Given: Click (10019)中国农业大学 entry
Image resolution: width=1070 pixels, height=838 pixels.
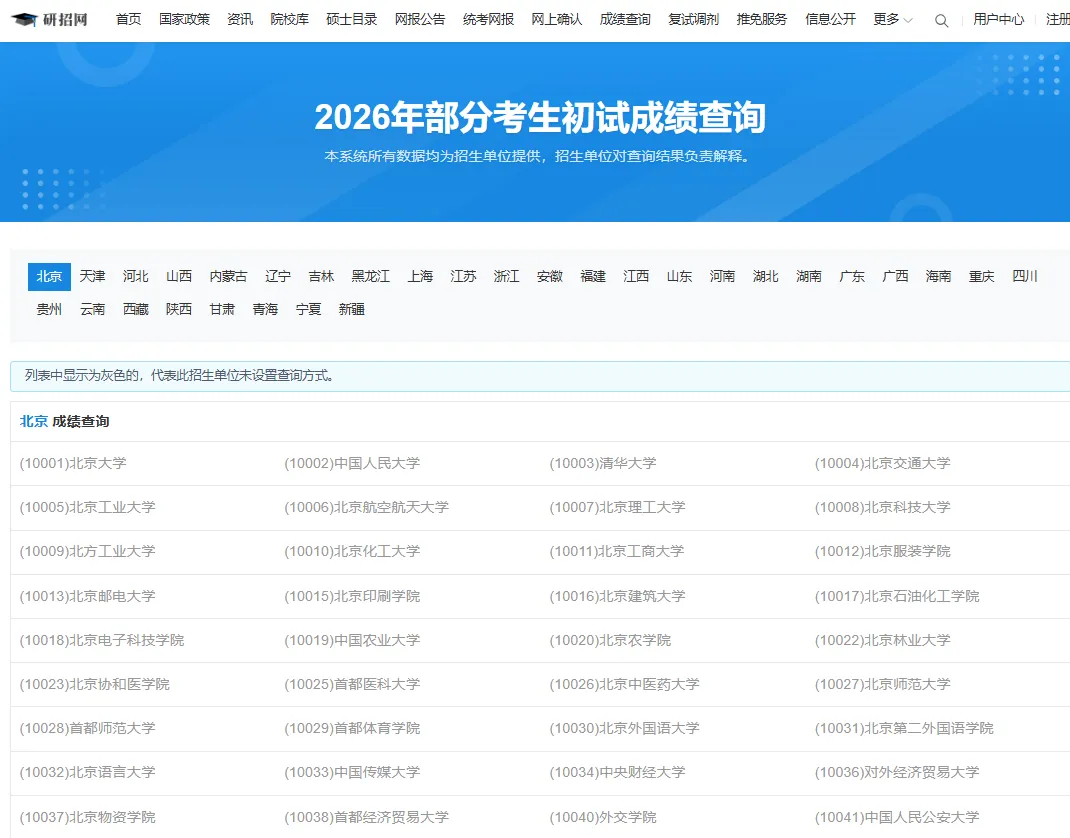Looking at the screenshot, I should (x=352, y=641).
